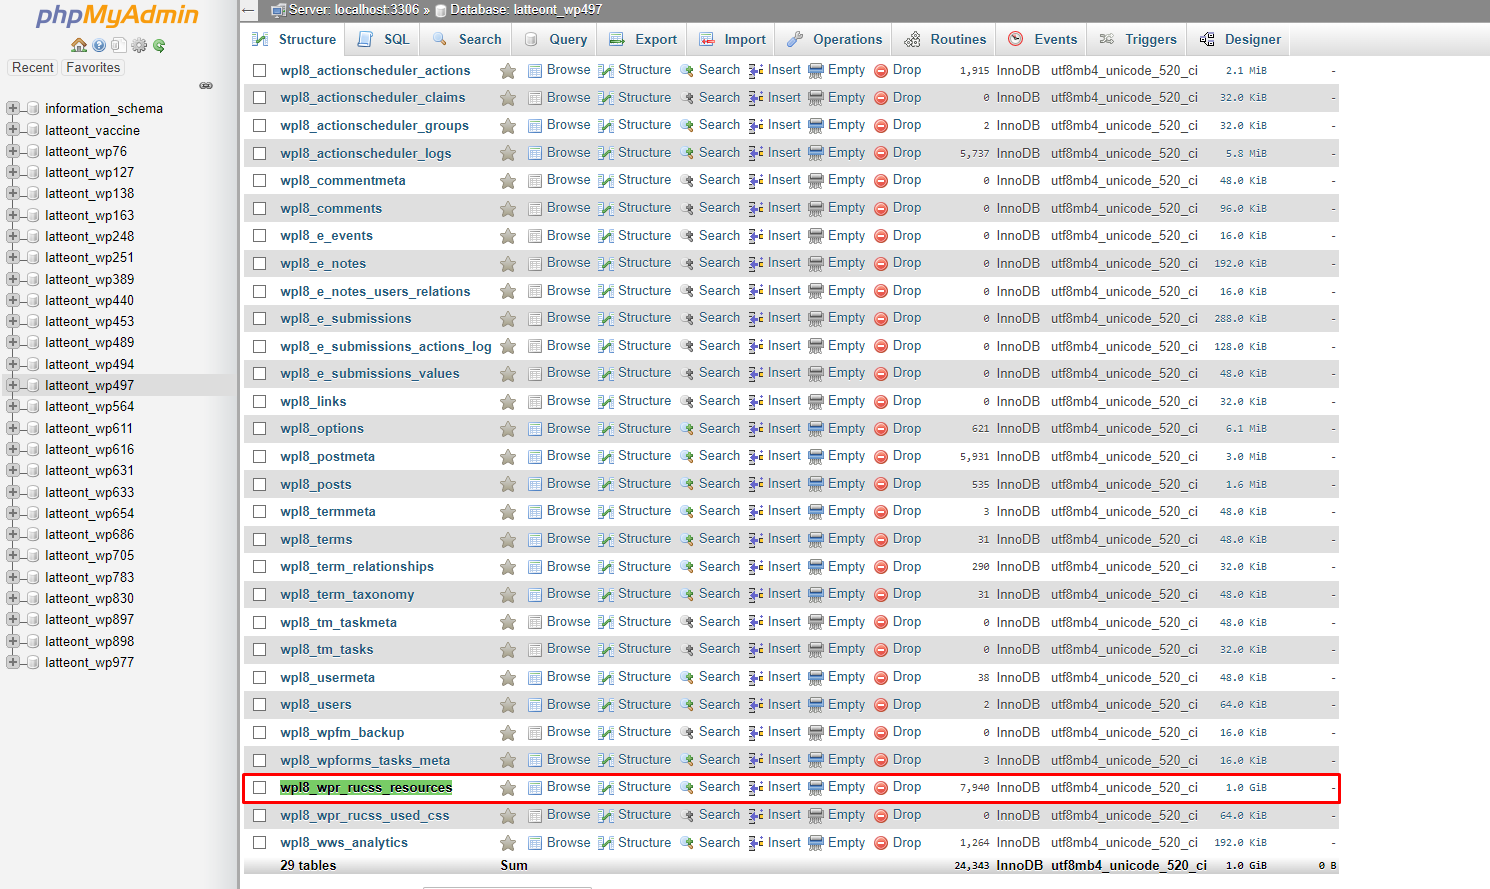Click Browse icon for wpl8_actionscheduler_logs
This screenshot has height=889, width=1490.
(x=535, y=153)
